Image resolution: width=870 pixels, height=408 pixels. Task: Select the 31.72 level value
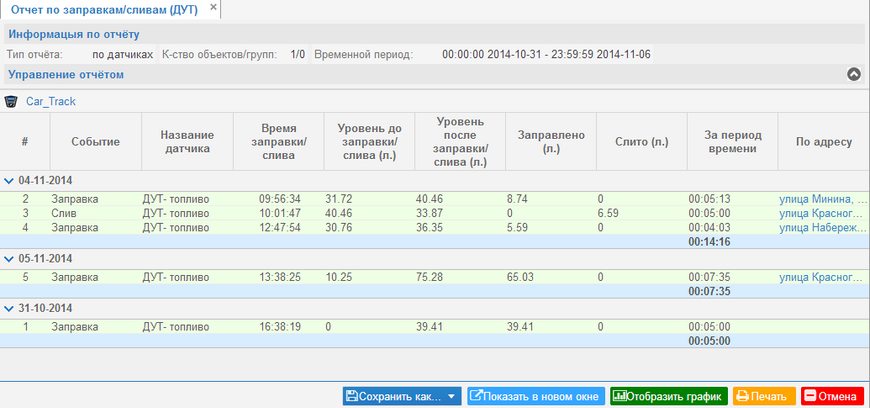(338, 199)
